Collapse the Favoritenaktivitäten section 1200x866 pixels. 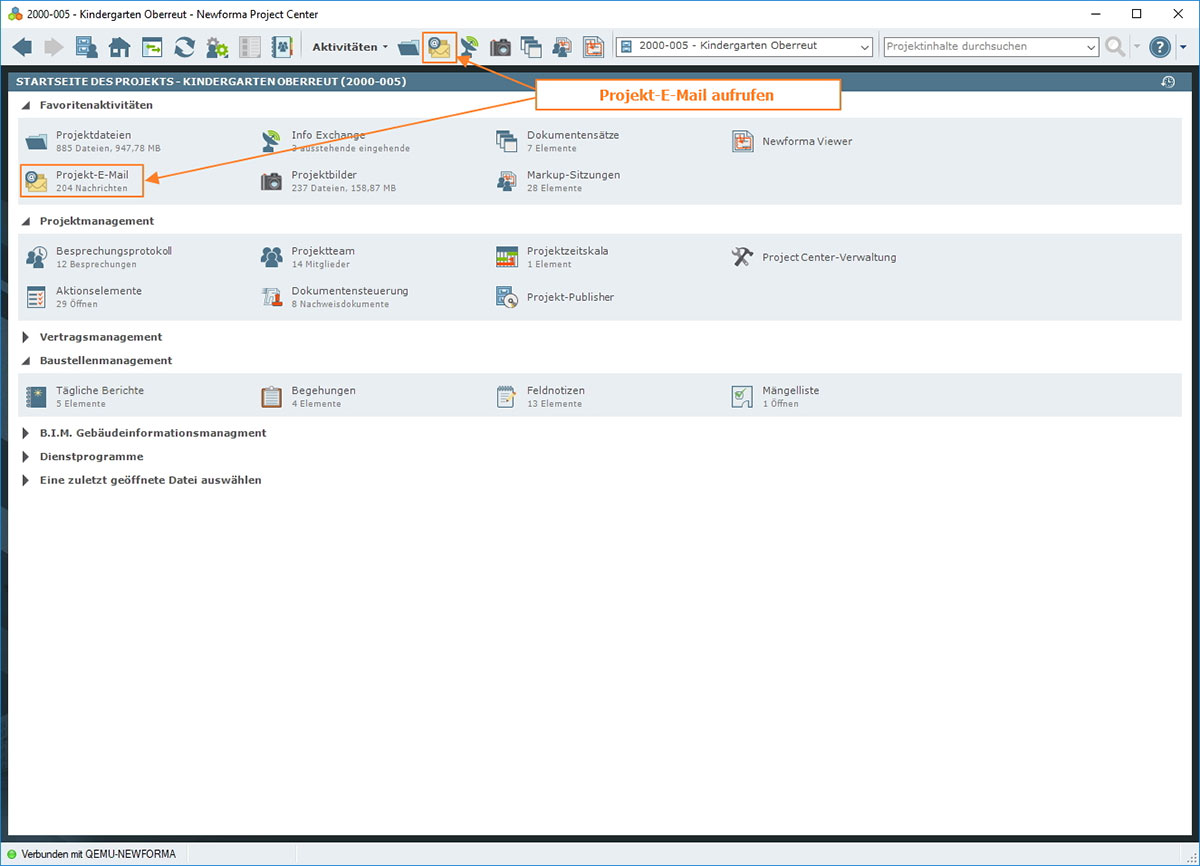[26, 105]
